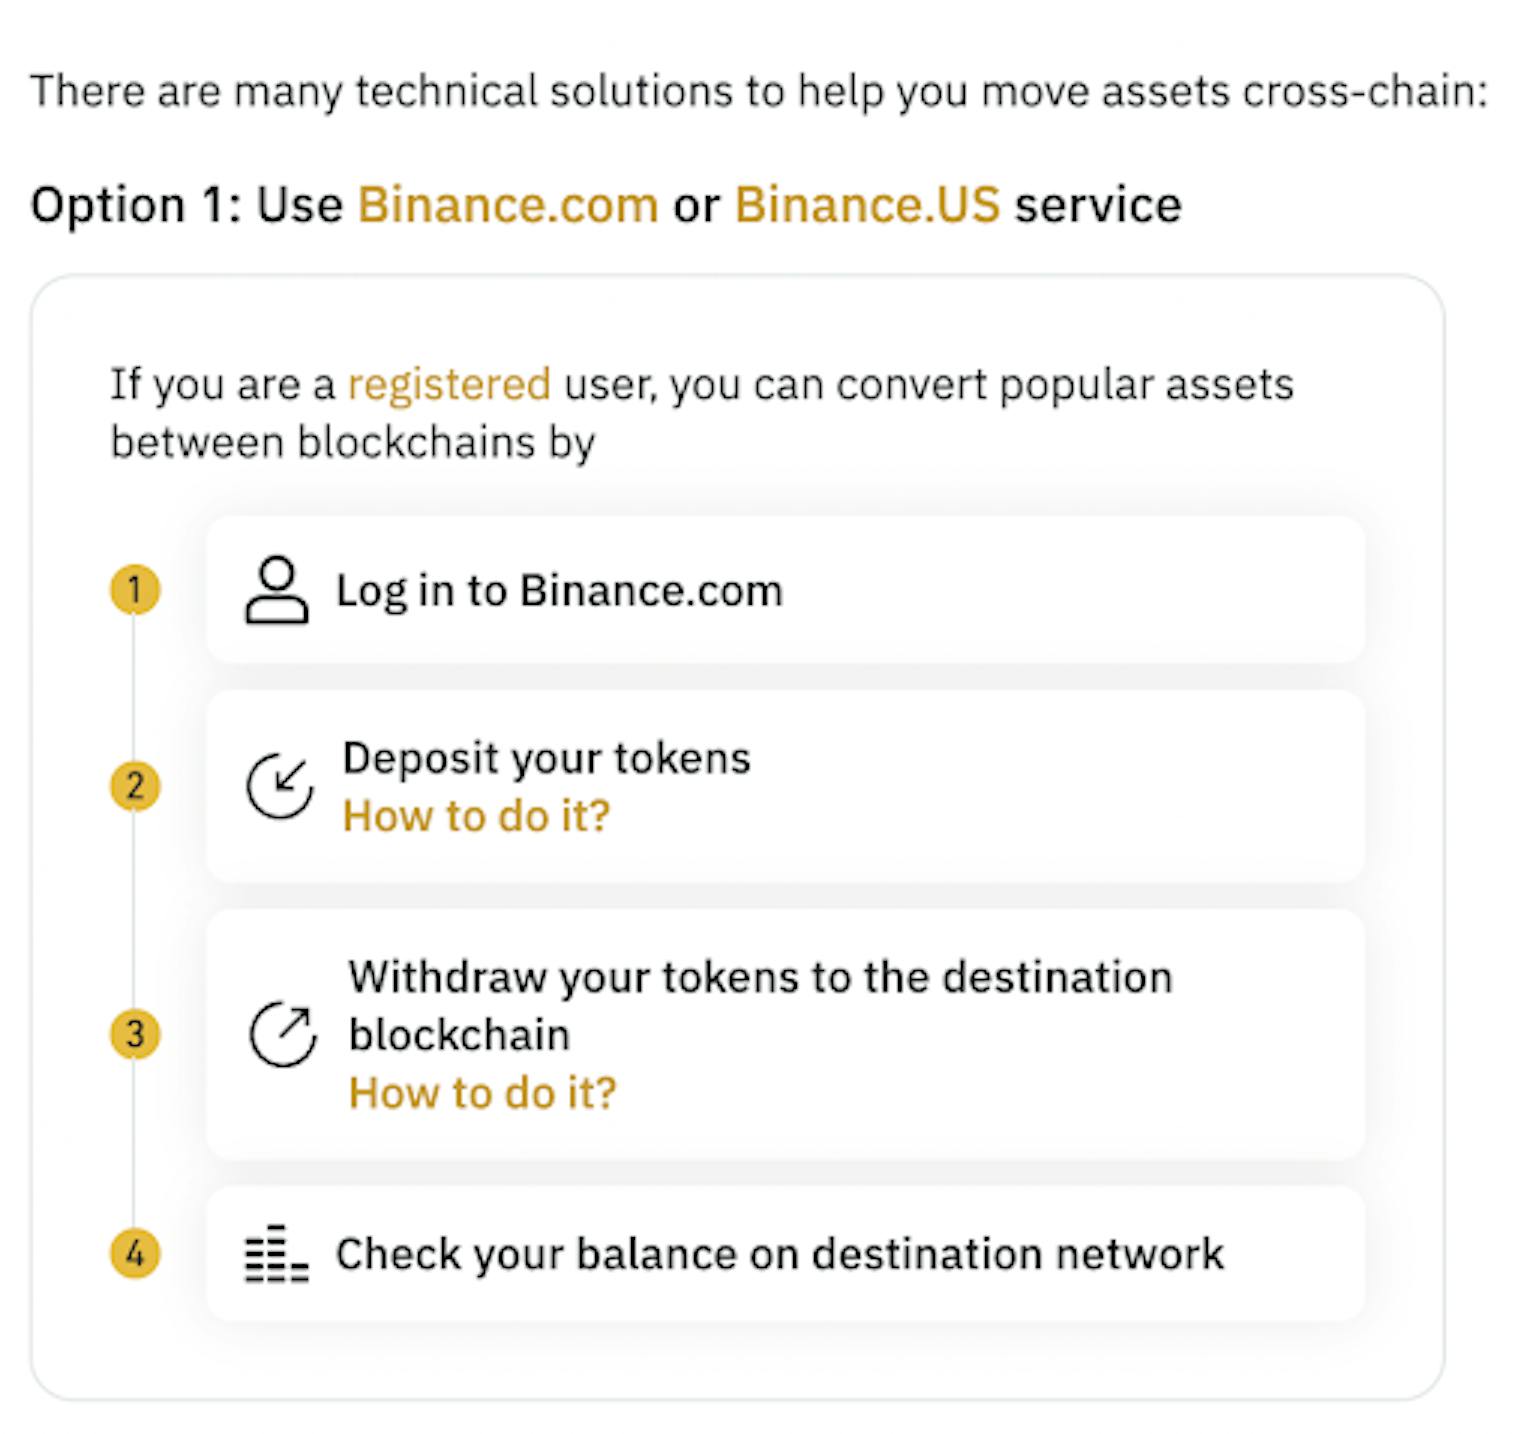Open the Binance.com link in the heading

pos(508,205)
